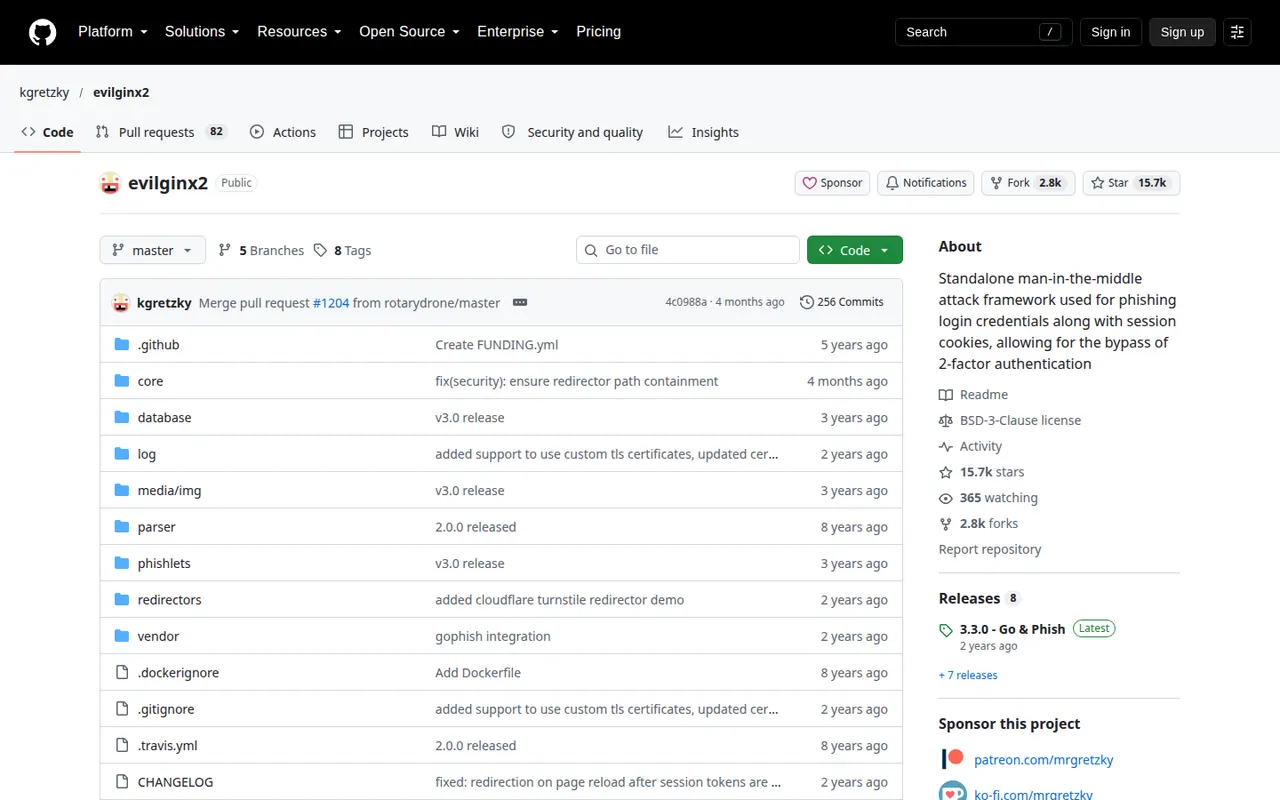
Task: Open the .gitignore file
Action: point(166,710)
